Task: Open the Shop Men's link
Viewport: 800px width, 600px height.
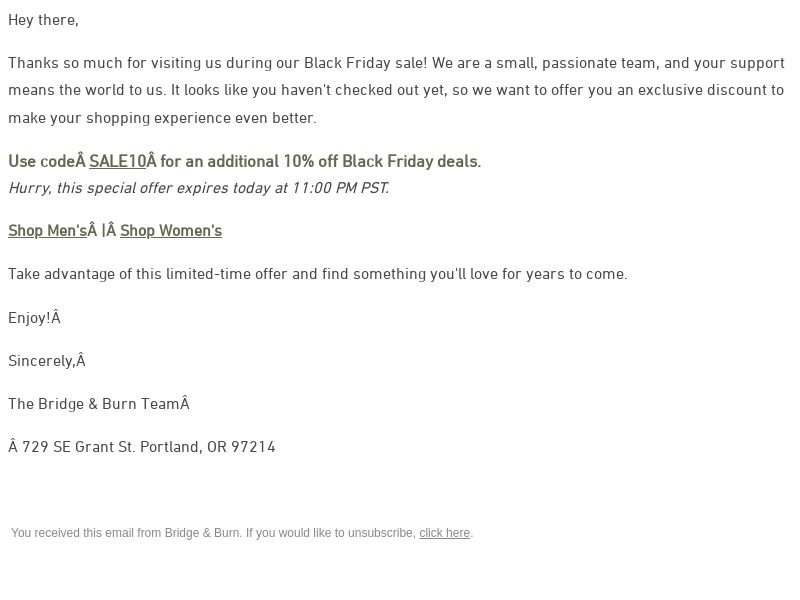Action: coord(47,231)
